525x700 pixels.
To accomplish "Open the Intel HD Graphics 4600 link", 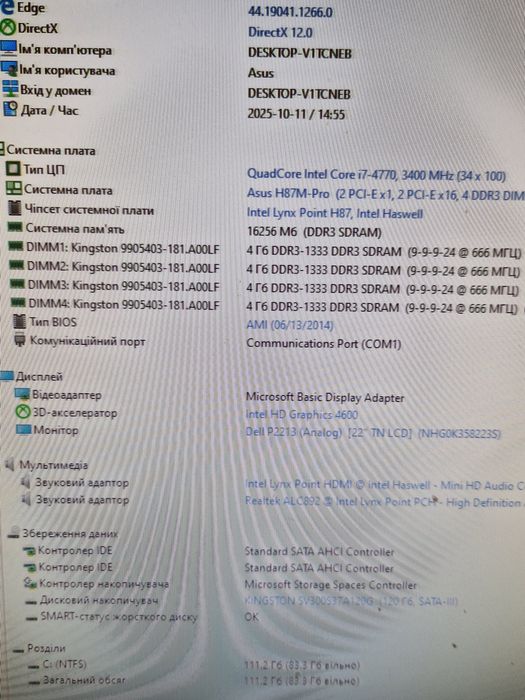I will (x=301, y=414).
